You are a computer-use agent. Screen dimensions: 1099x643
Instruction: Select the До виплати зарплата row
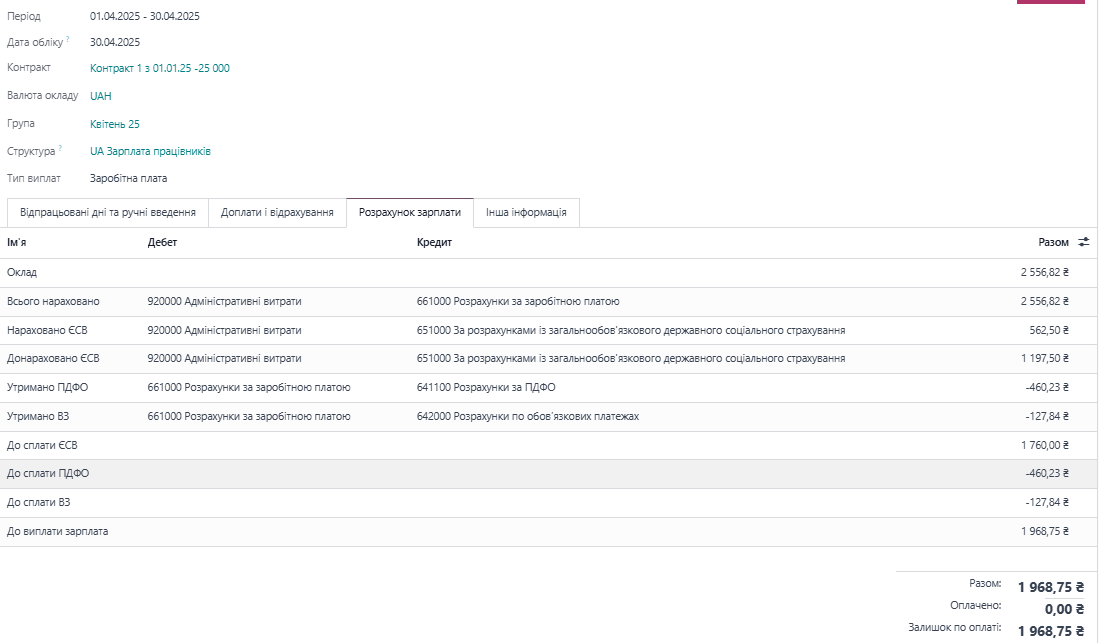click(x=57, y=531)
